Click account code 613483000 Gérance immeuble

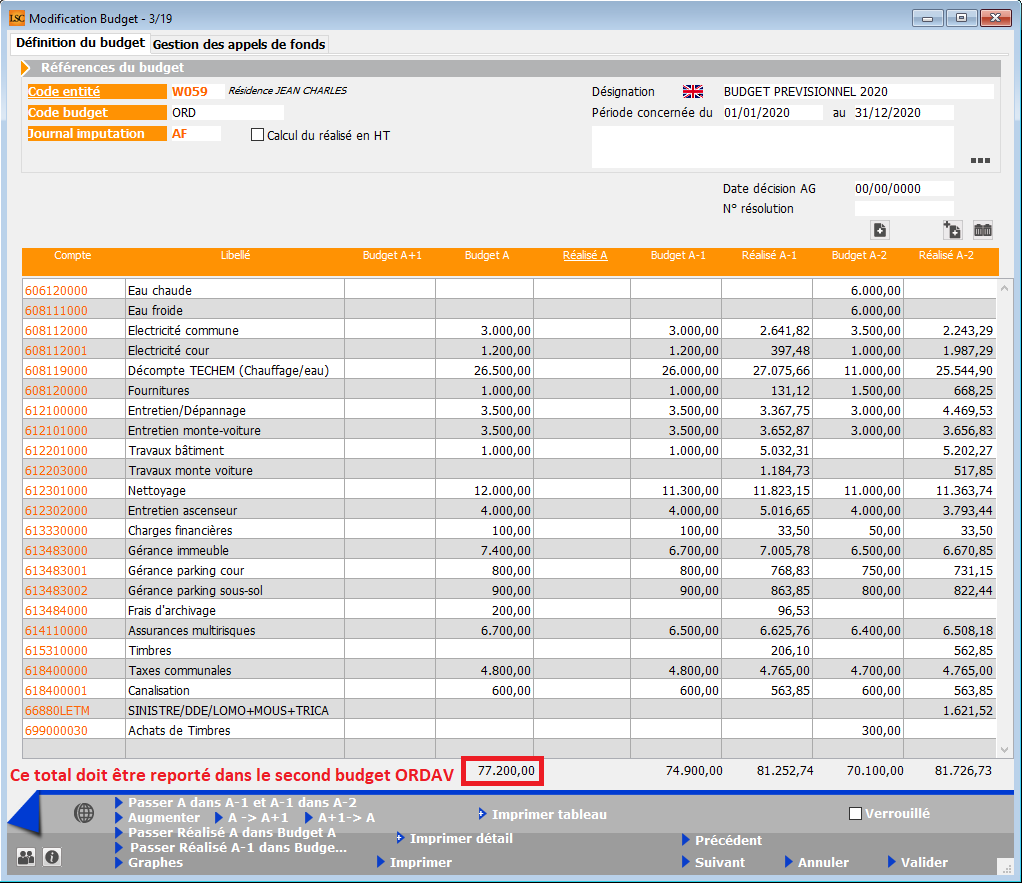tap(56, 550)
